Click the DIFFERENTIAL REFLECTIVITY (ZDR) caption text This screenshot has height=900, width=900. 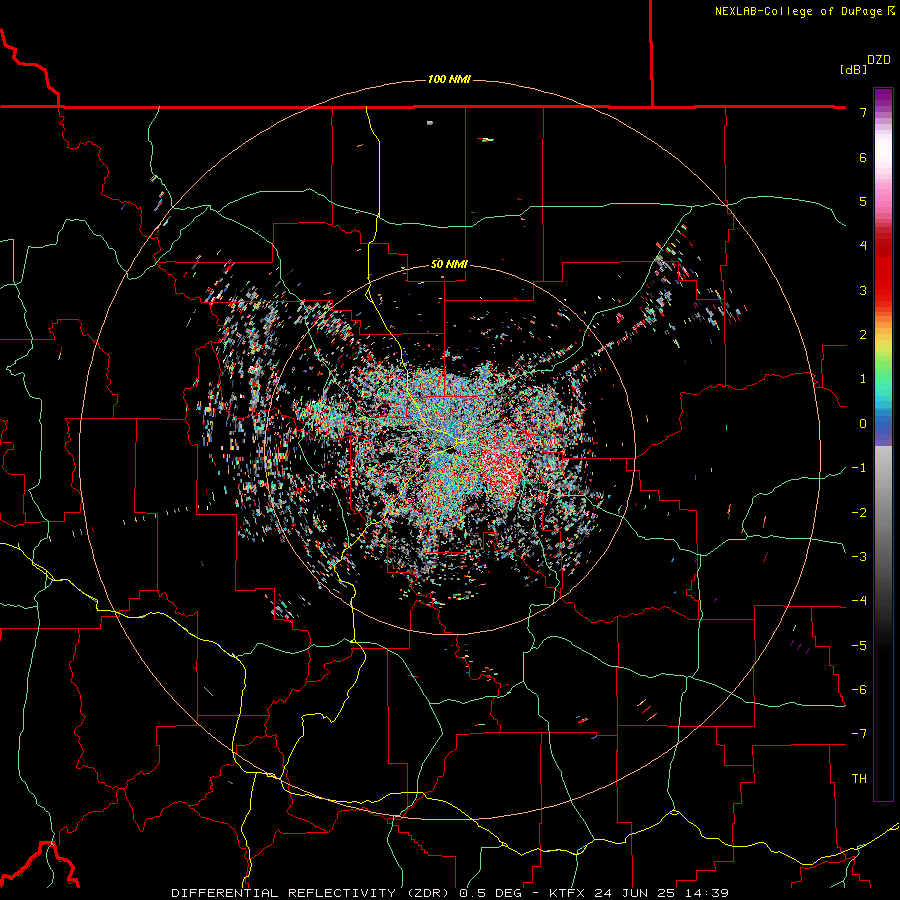[x=312, y=893]
